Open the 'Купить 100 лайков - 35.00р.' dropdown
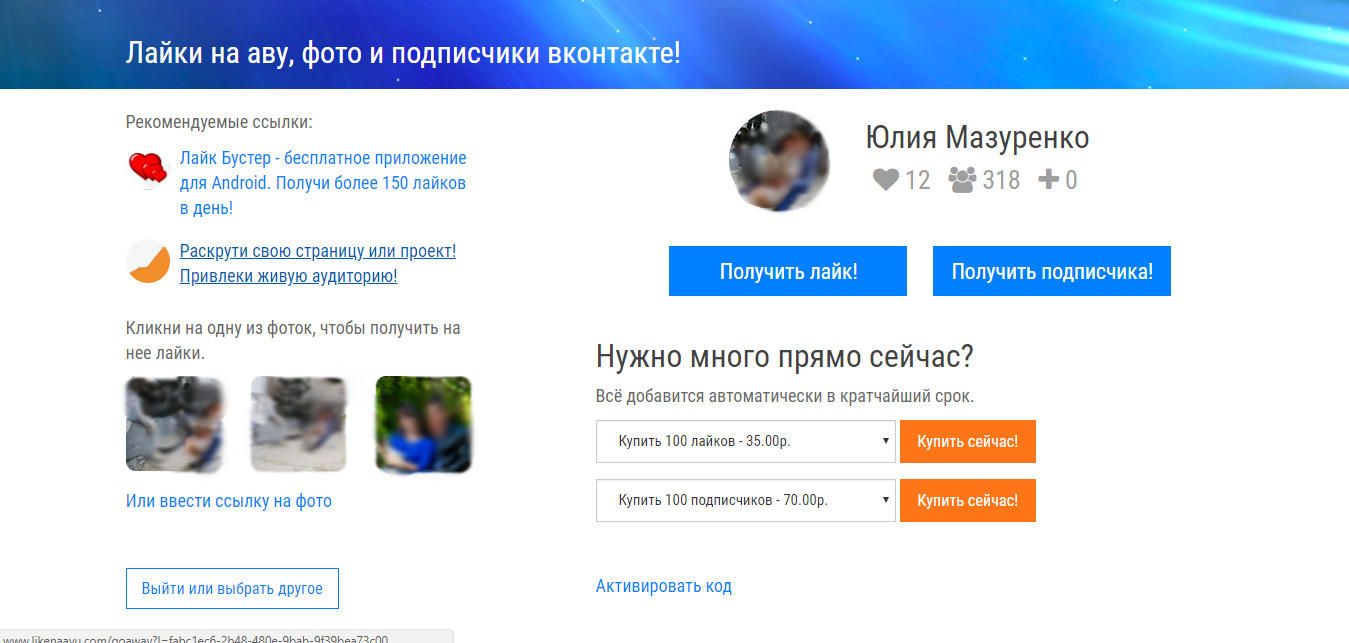The image size is (1349, 643). (x=745, y=441)
